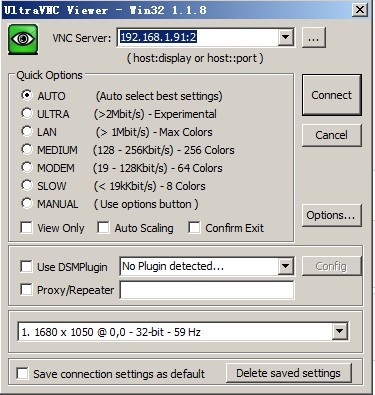Toggle the Auto Scaling checkbox
The height and width of the screenshot is (395, 375).
click(x=103, y=228)
